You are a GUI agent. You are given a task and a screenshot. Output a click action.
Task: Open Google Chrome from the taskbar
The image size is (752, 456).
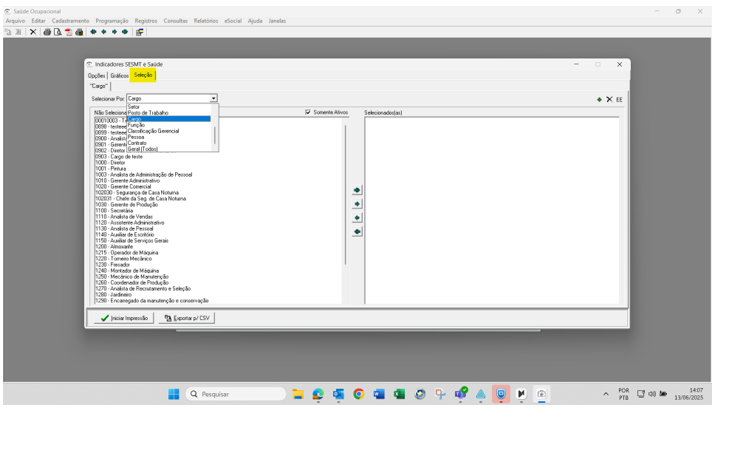click(359, 394)
